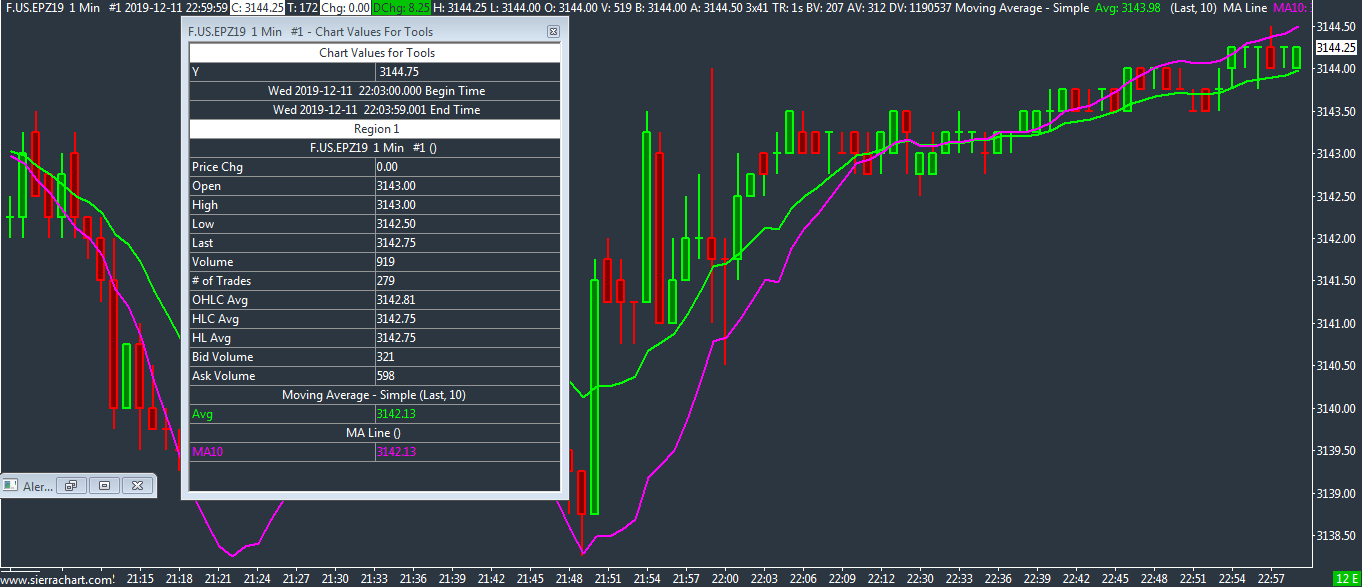The height and width of the screenshot is (587, 1362).
Task: Close the minimized Alert window
Action: click(x=138, y=486)
